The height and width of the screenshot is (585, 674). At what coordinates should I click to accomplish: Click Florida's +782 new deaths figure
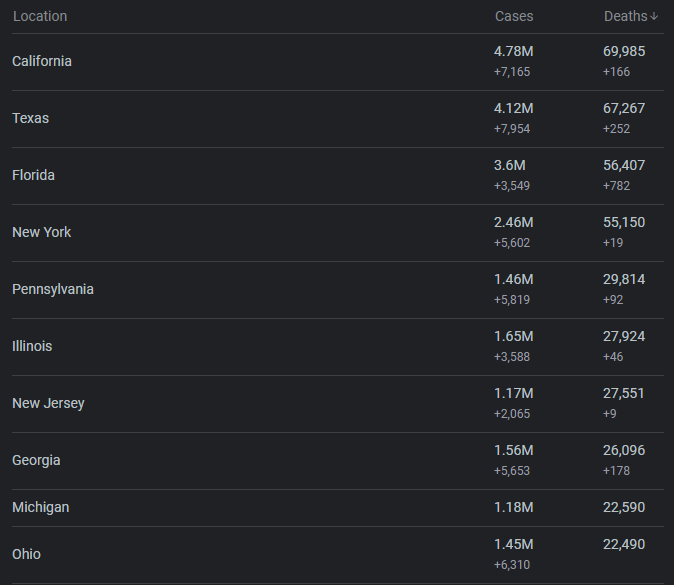(x=616, y=186)
